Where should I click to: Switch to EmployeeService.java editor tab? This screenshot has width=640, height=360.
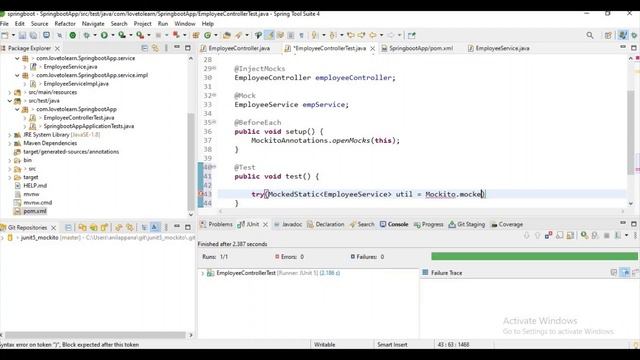[x=498, y=48]
